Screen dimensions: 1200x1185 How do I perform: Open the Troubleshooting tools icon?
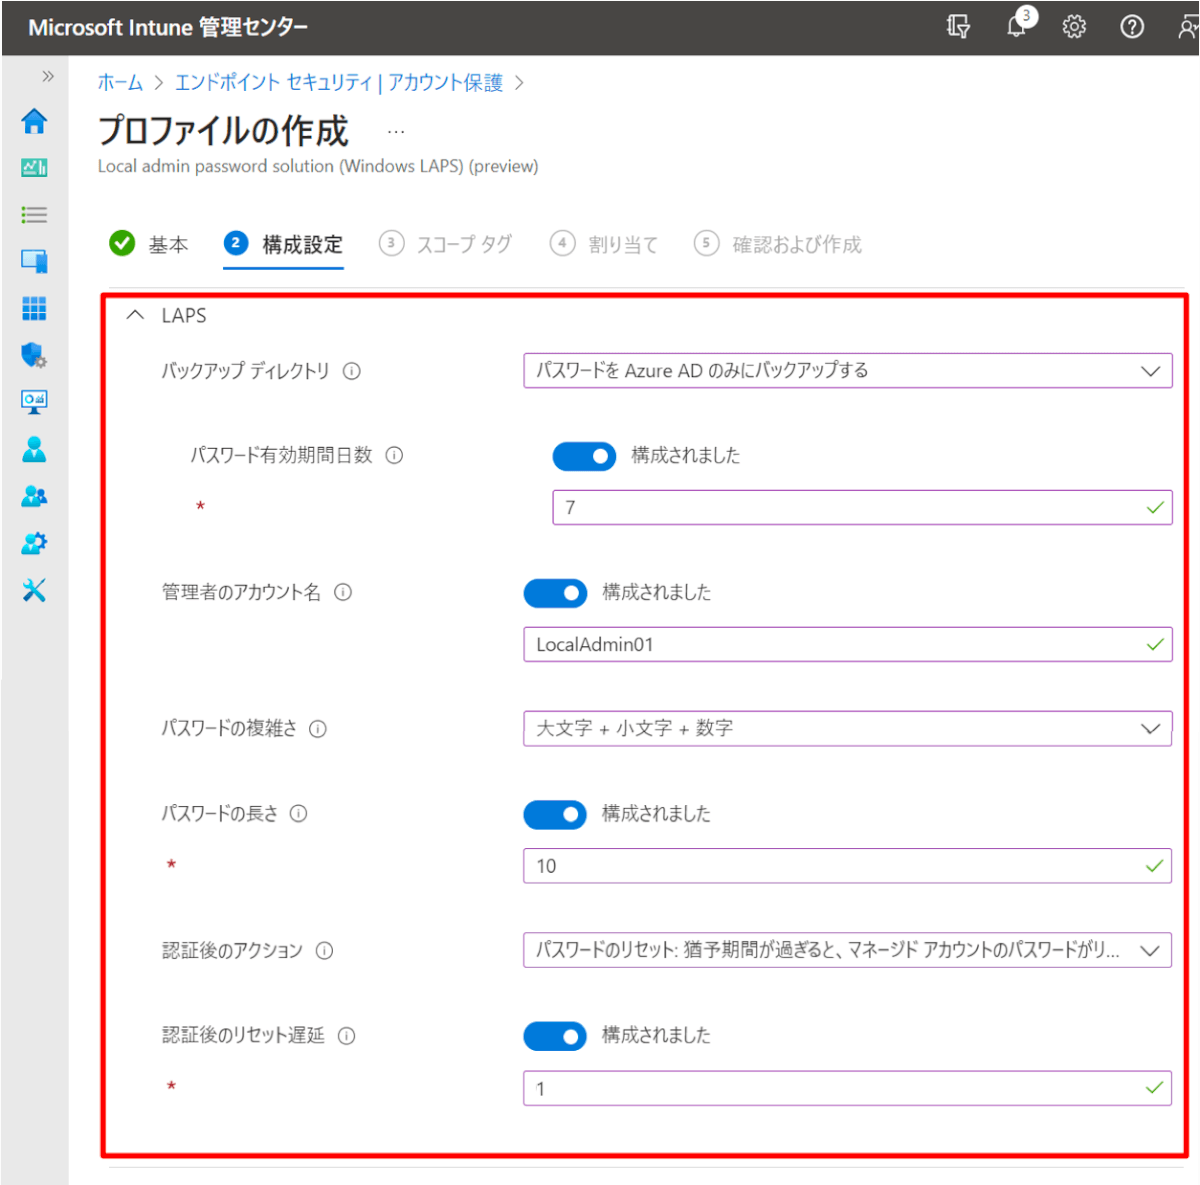point(34,590)
